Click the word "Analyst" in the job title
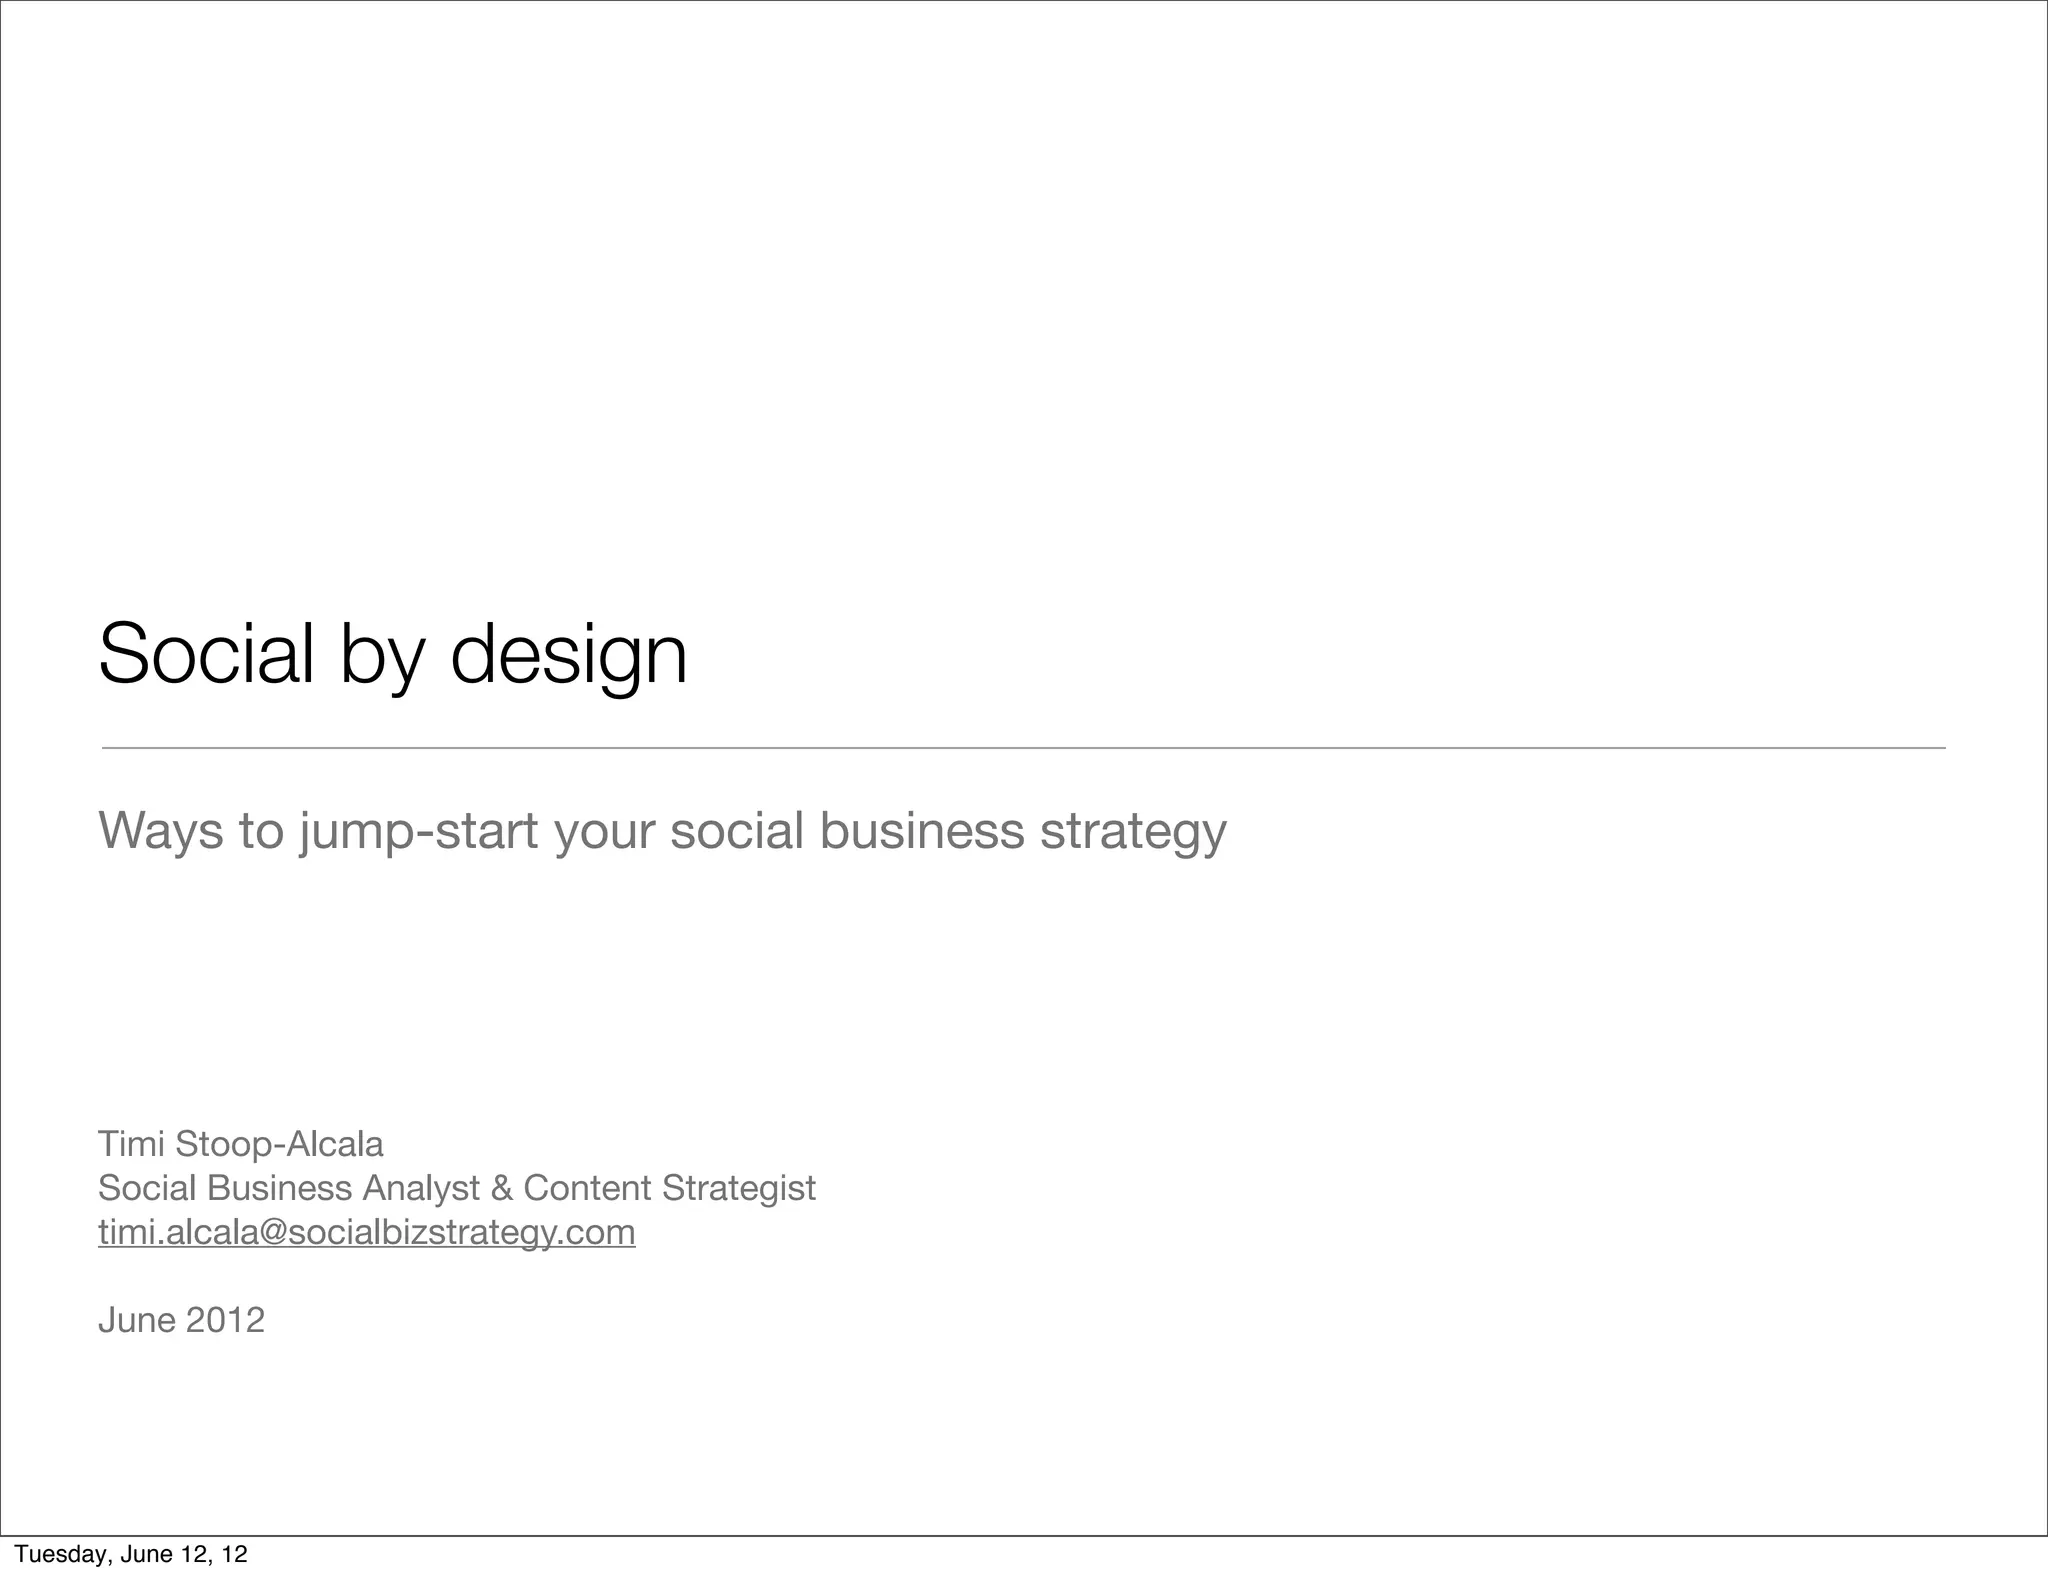 (420, 1188)
